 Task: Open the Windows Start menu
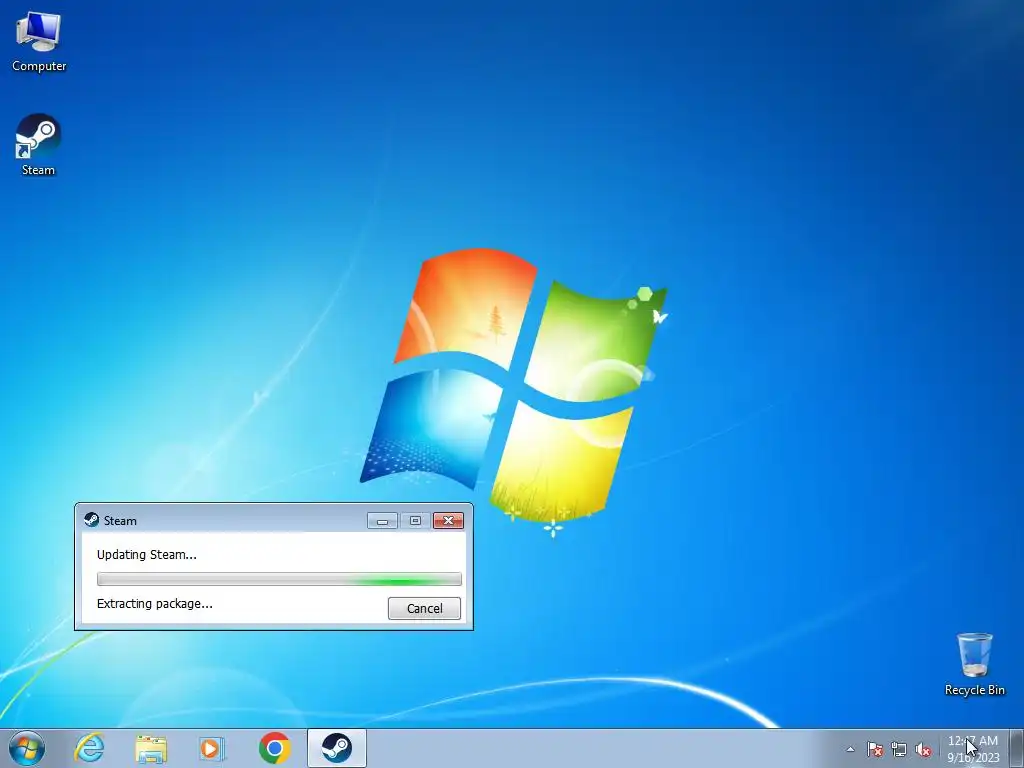27,748
